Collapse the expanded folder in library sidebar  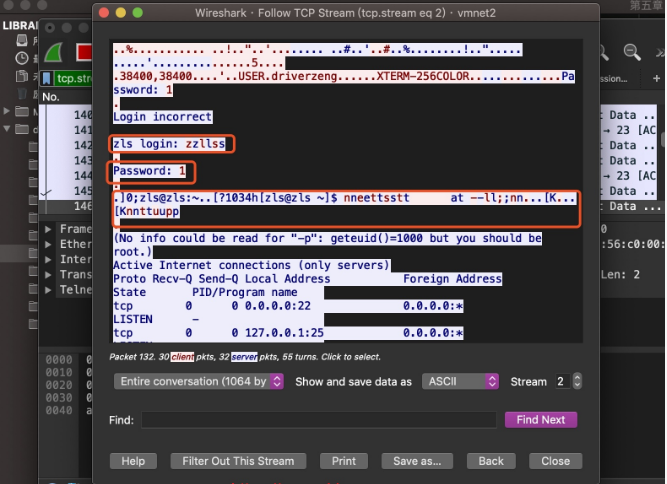point(7,128)
